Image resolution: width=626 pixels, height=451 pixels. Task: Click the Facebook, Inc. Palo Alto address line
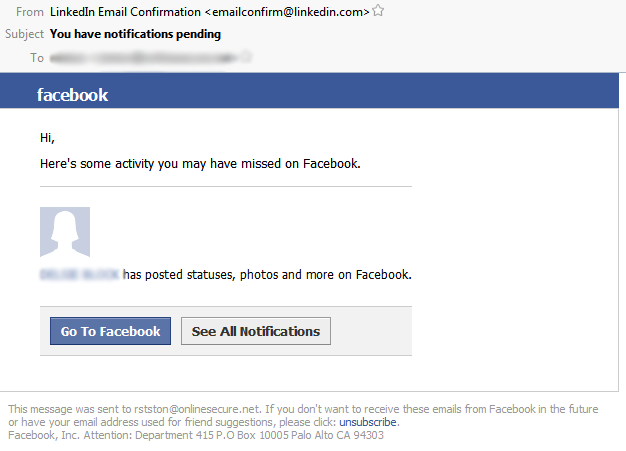pyautogui.click(x=196, y=435)
